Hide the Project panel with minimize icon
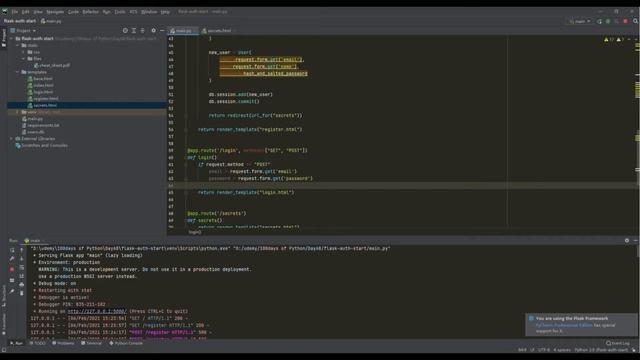Screen dimensions: 640x360 coord(162,31)
